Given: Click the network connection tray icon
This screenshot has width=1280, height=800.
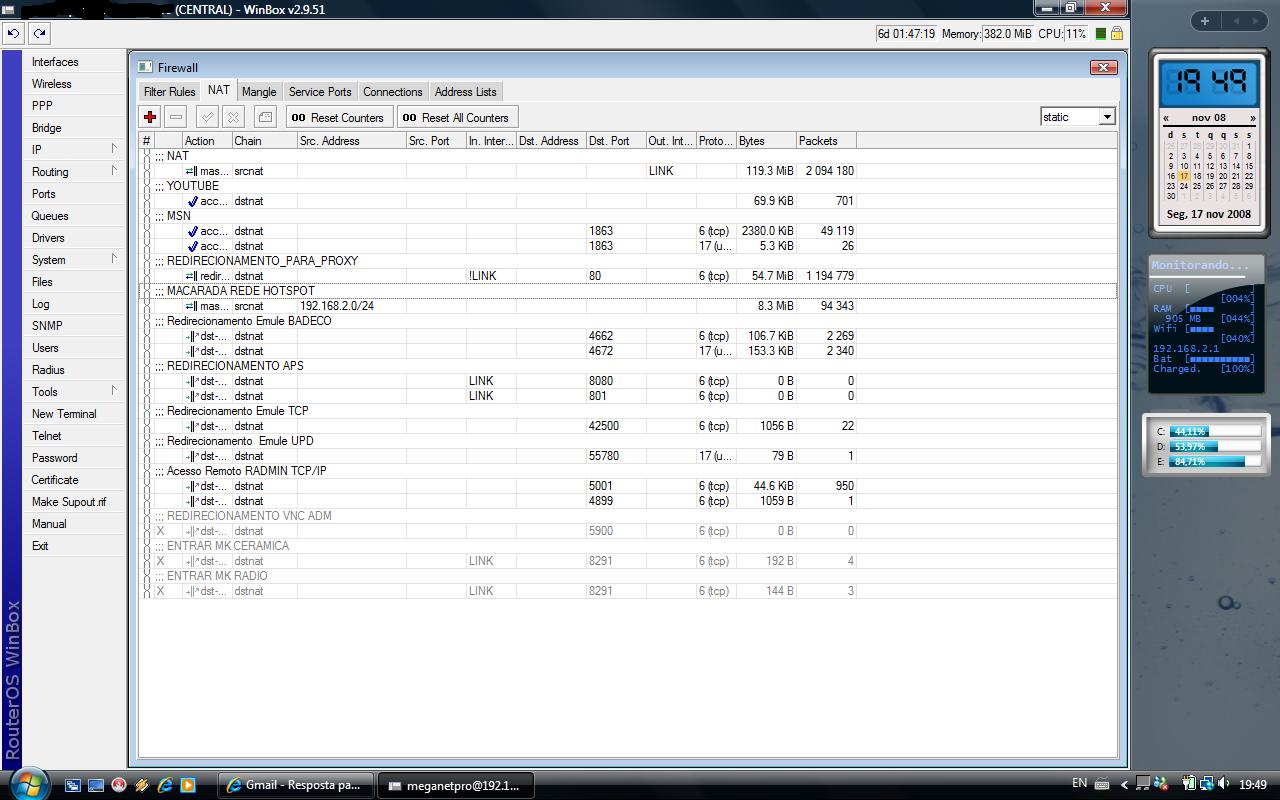Looking at the screenshot, I should (x=1208, y=784).
